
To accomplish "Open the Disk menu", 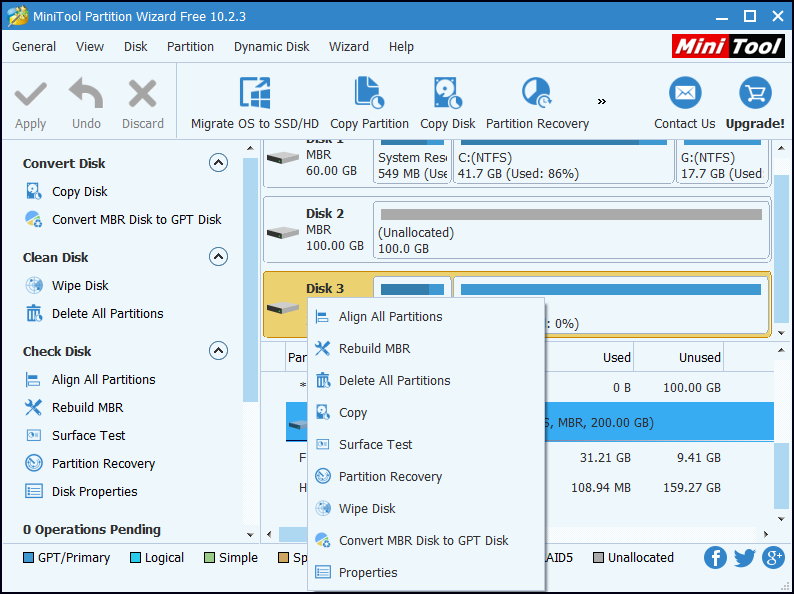I will tap(135, 47).
